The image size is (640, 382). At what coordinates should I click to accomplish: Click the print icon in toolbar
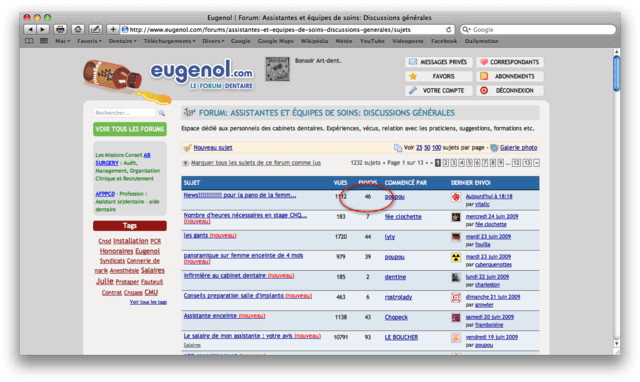[x=60, y=29]
